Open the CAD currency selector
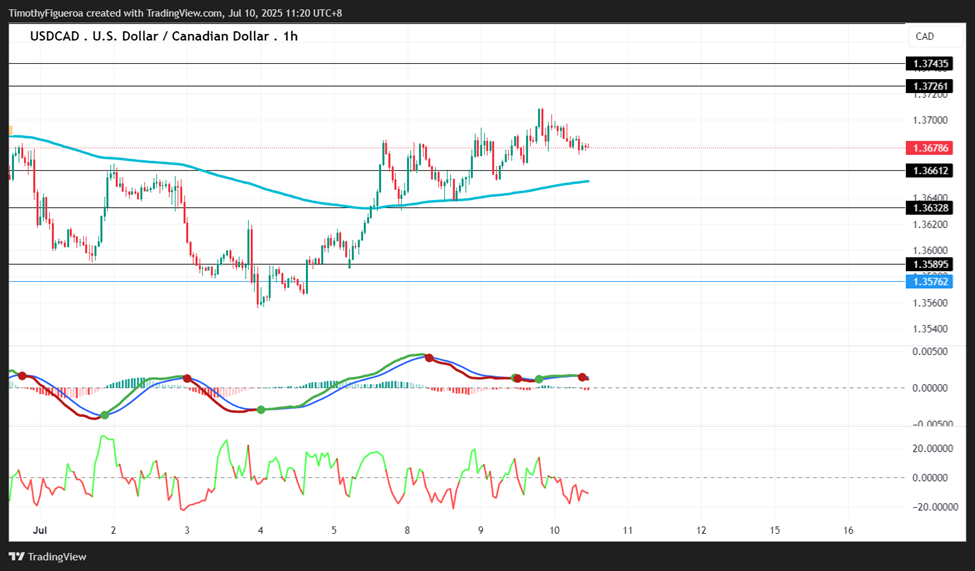Image resolution: width=975 pixels, height=571 pixels. point(935,37)
